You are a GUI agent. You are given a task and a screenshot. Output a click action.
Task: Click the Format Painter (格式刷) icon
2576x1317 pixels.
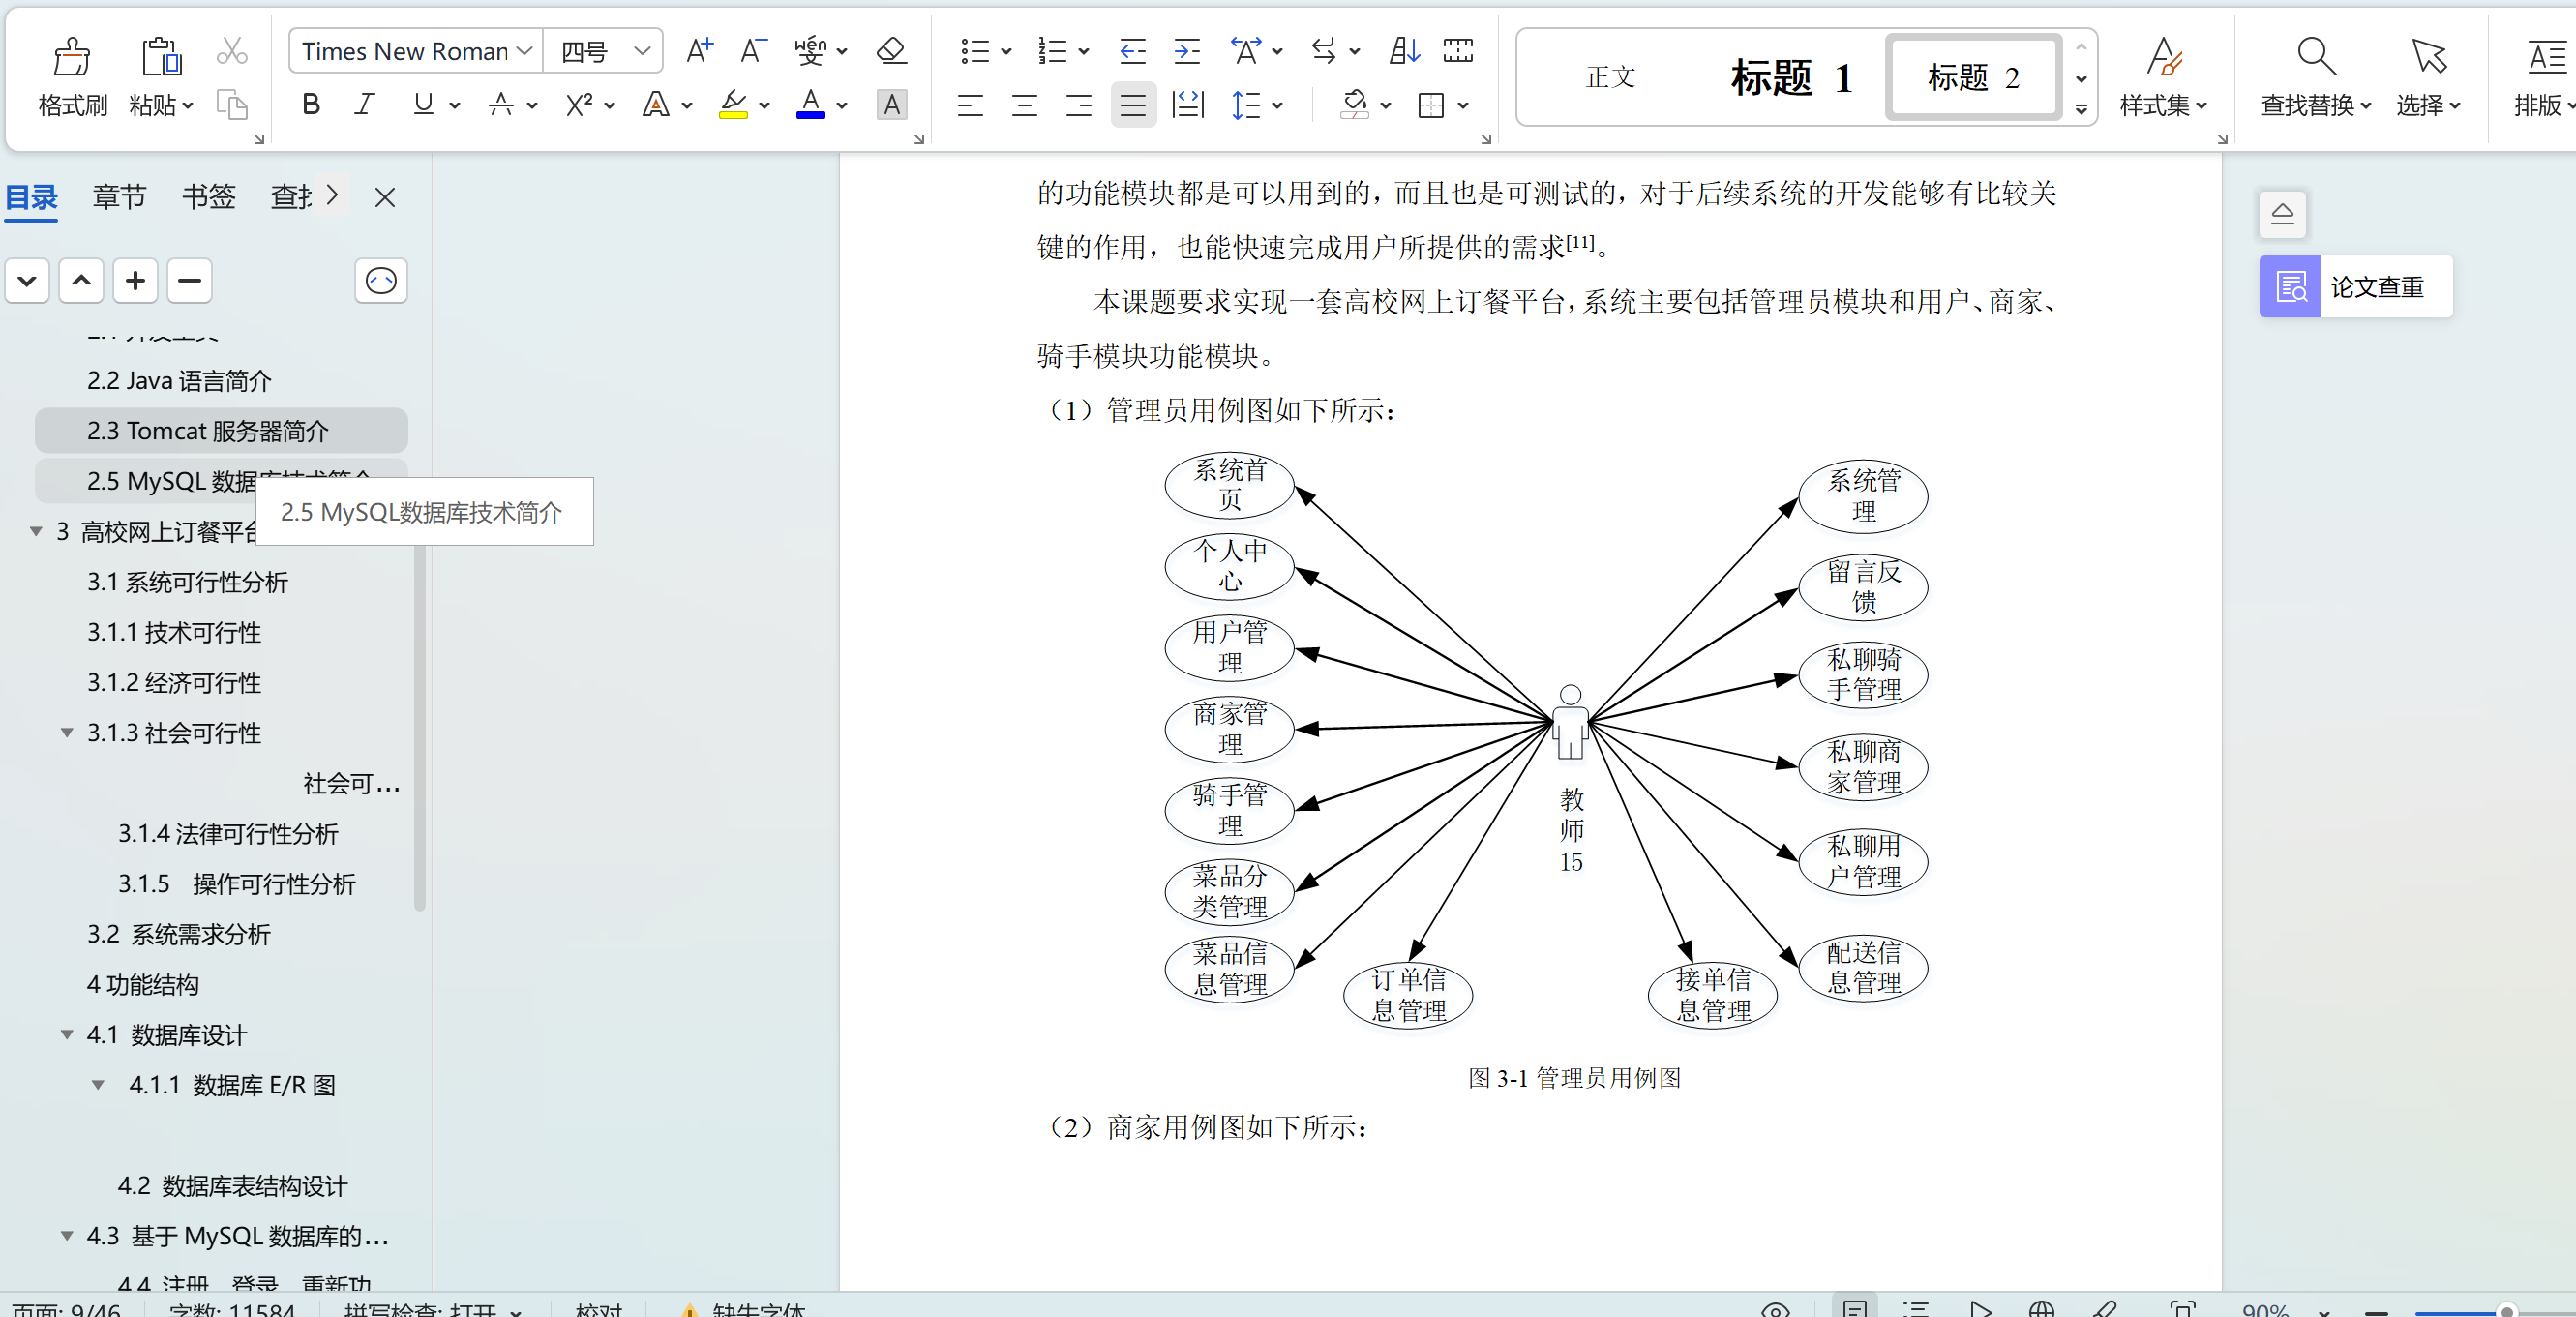(x=71, y=58)
